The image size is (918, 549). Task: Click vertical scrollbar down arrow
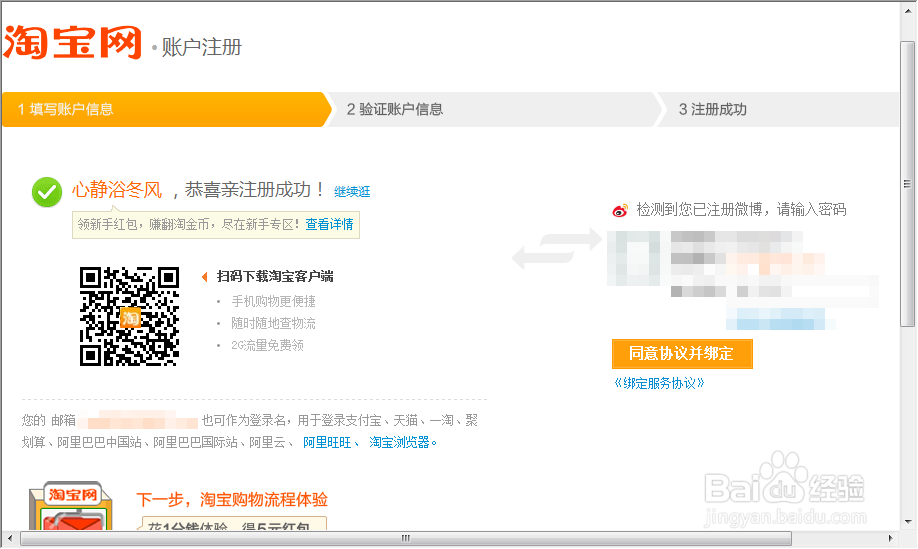pos(908,521)
